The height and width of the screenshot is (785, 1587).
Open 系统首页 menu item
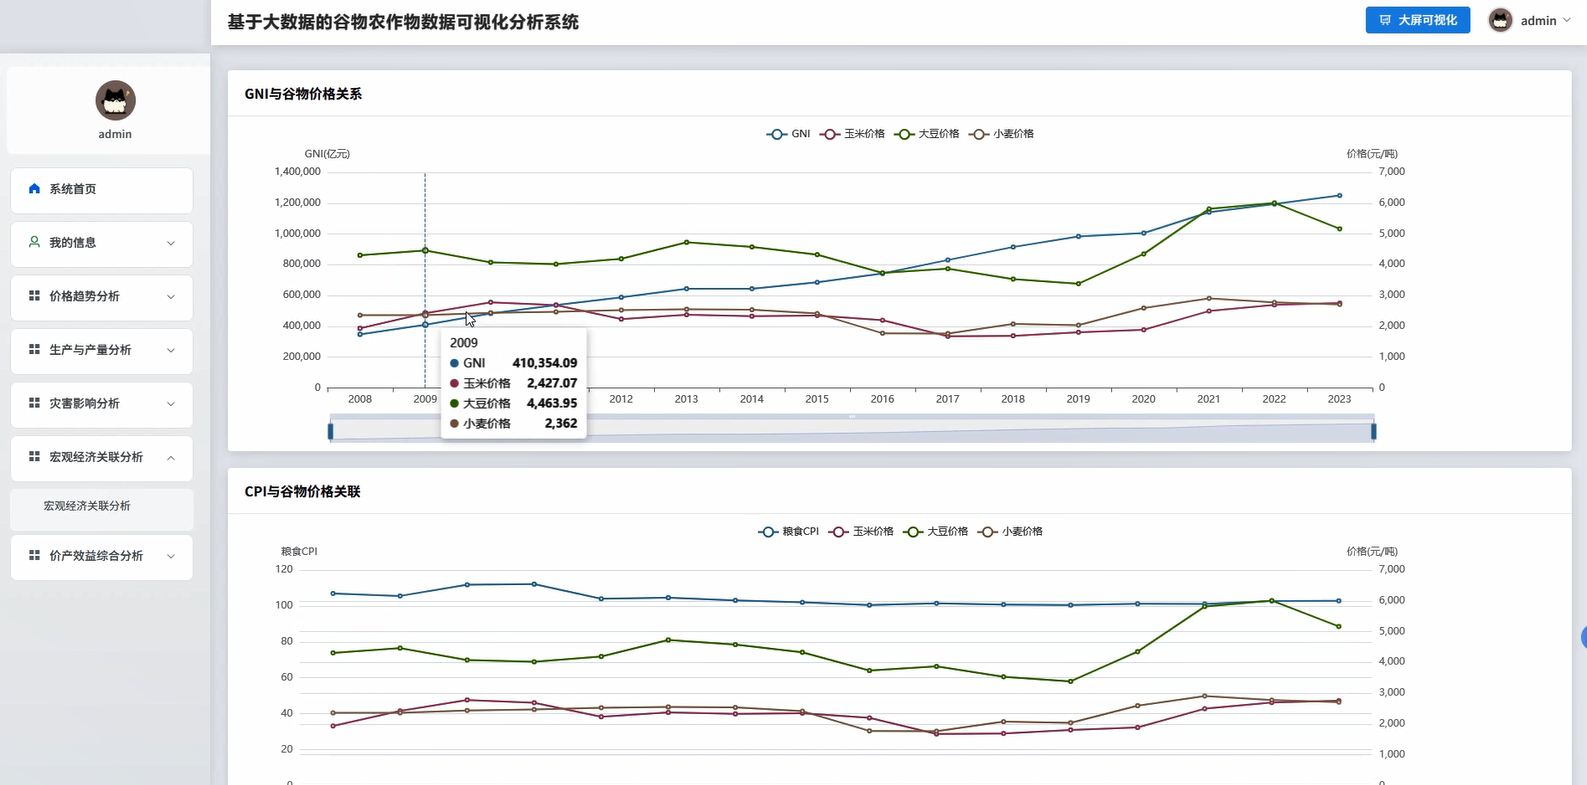pyautogui.click(x=101, y=189)
